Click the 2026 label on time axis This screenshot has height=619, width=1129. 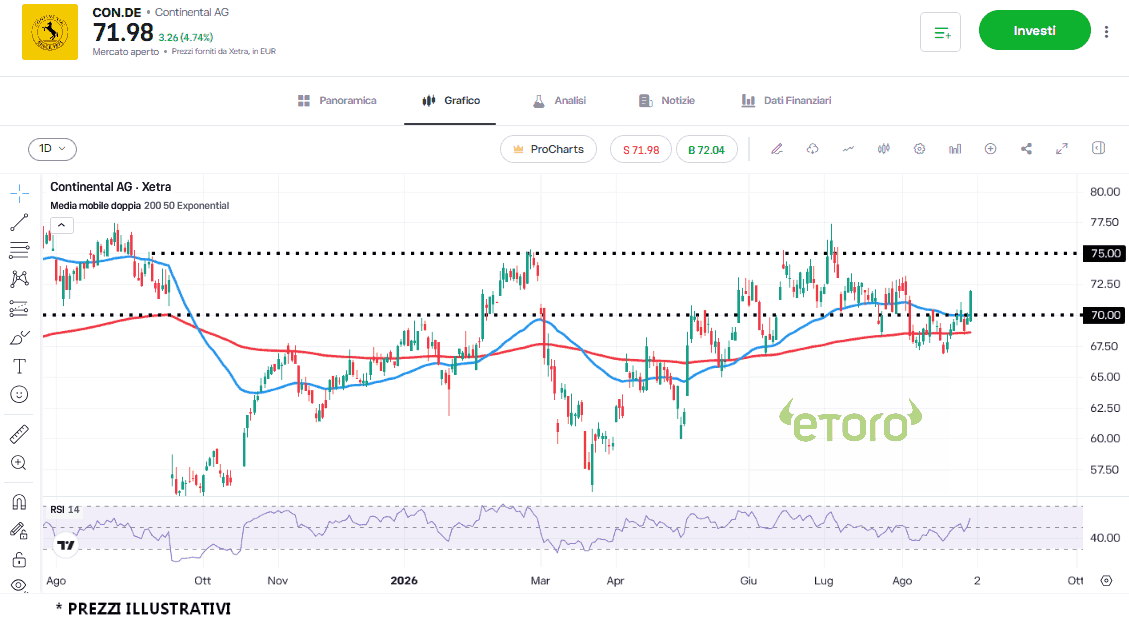point(404,581)
